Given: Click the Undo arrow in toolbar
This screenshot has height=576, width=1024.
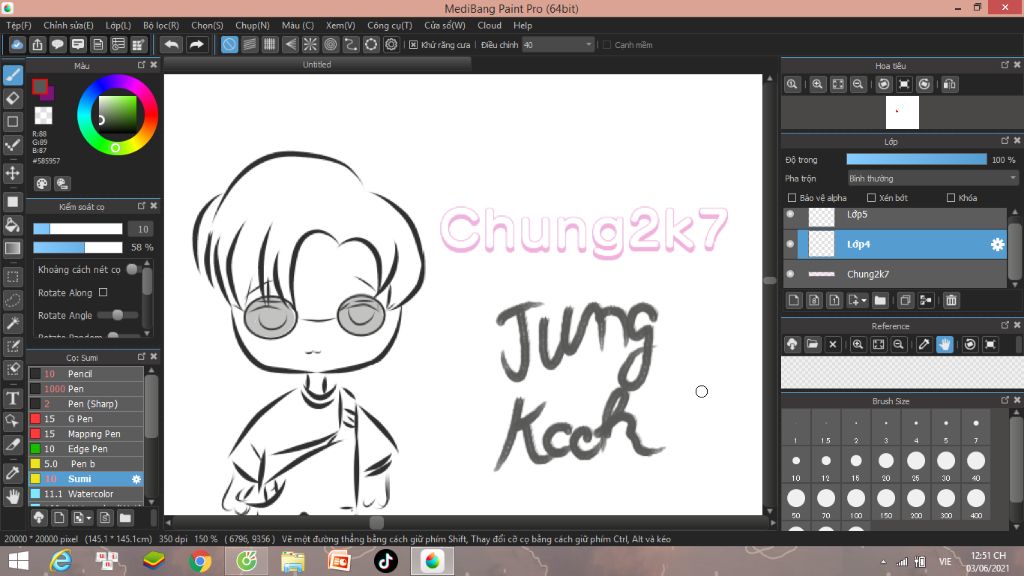Looking at the screenshot, I should pos(171,44).
